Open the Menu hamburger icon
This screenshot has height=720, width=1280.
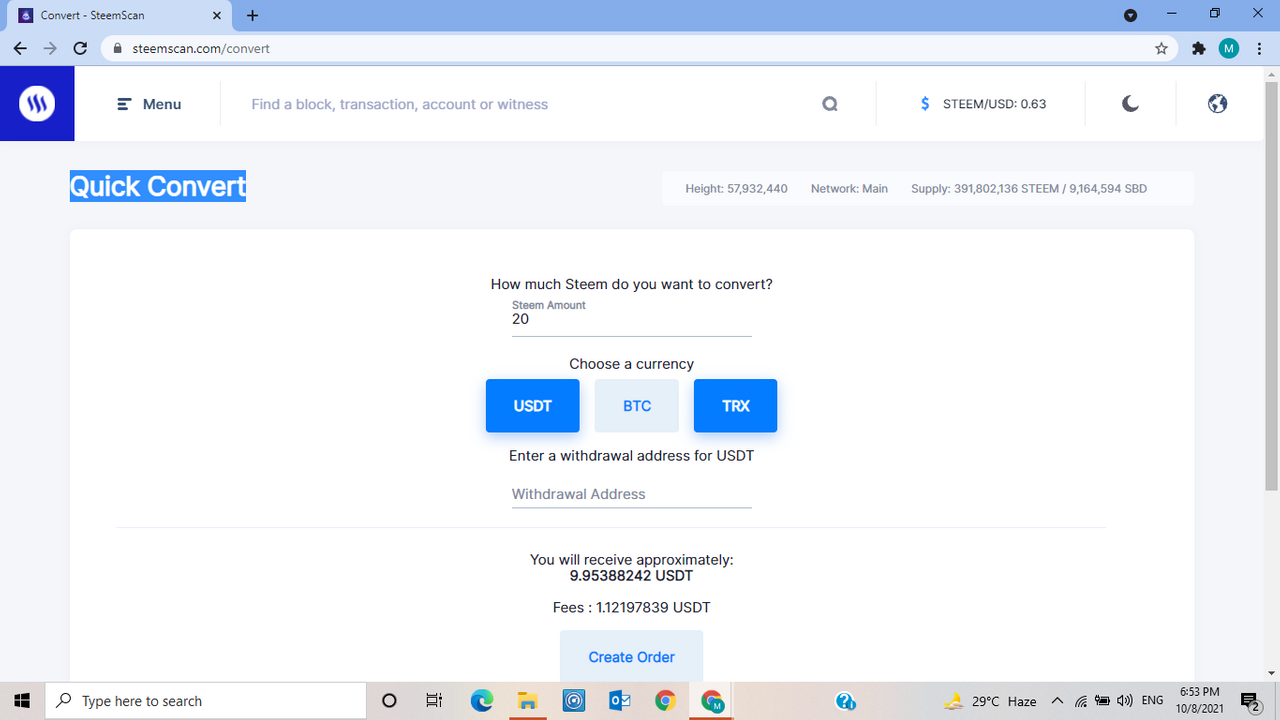[125, 104]
